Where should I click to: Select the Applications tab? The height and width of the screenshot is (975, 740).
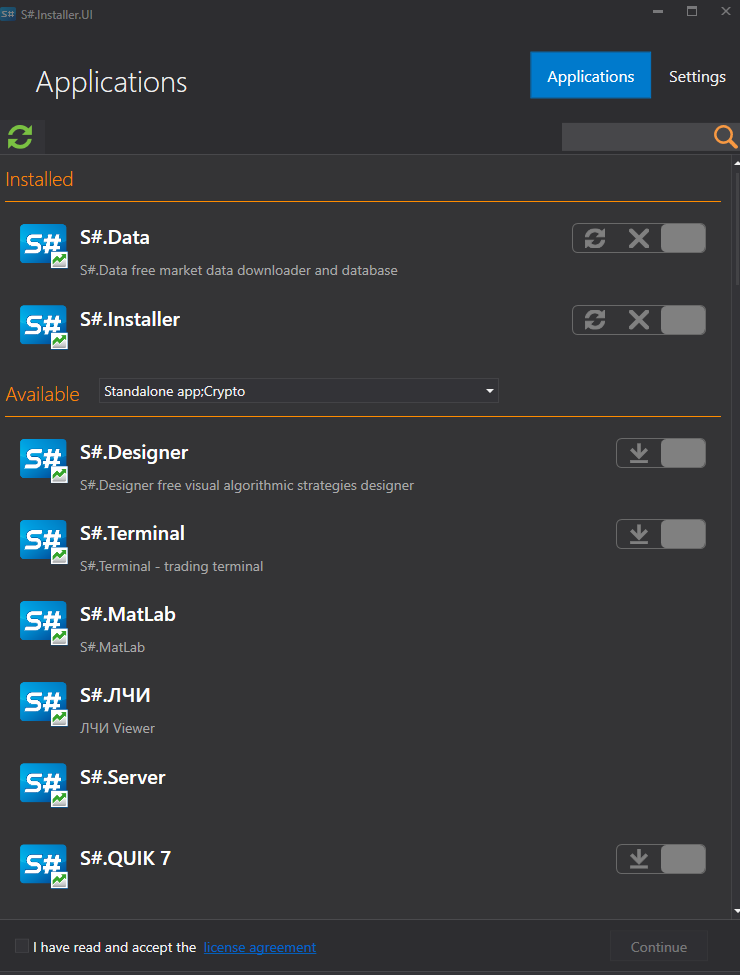tap(590, 76)
